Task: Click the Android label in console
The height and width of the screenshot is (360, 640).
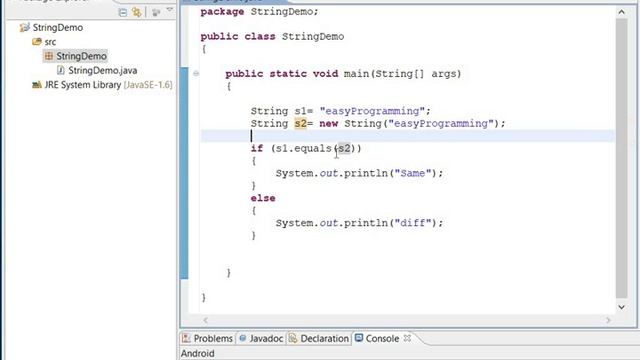Action: click(x=198, y=353)
